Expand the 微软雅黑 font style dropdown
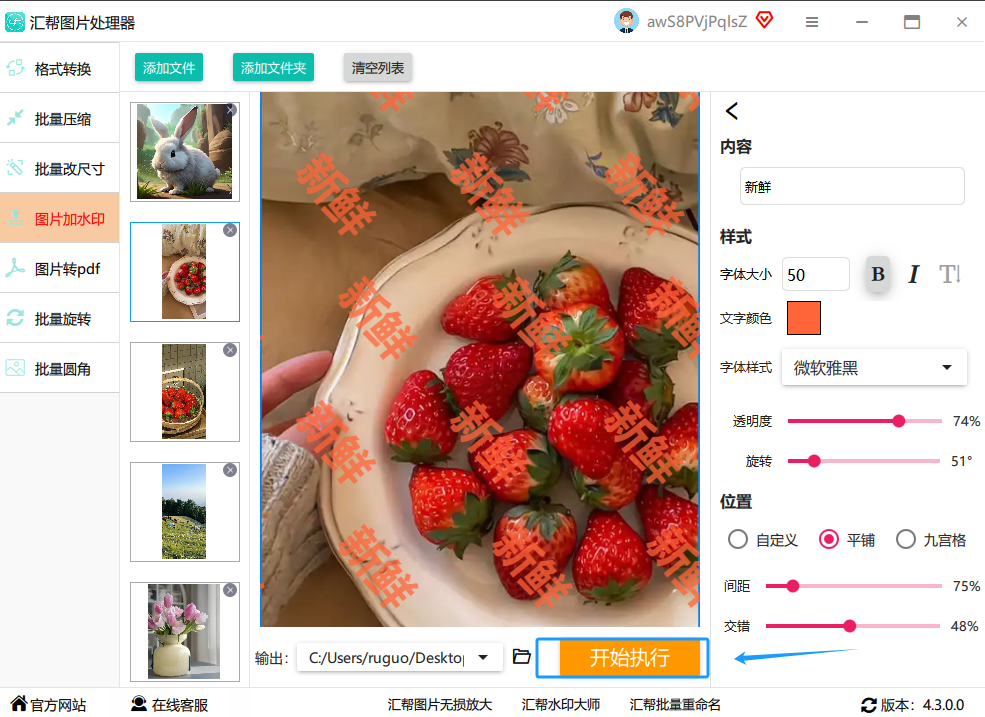985x717 pixels. 874,368
